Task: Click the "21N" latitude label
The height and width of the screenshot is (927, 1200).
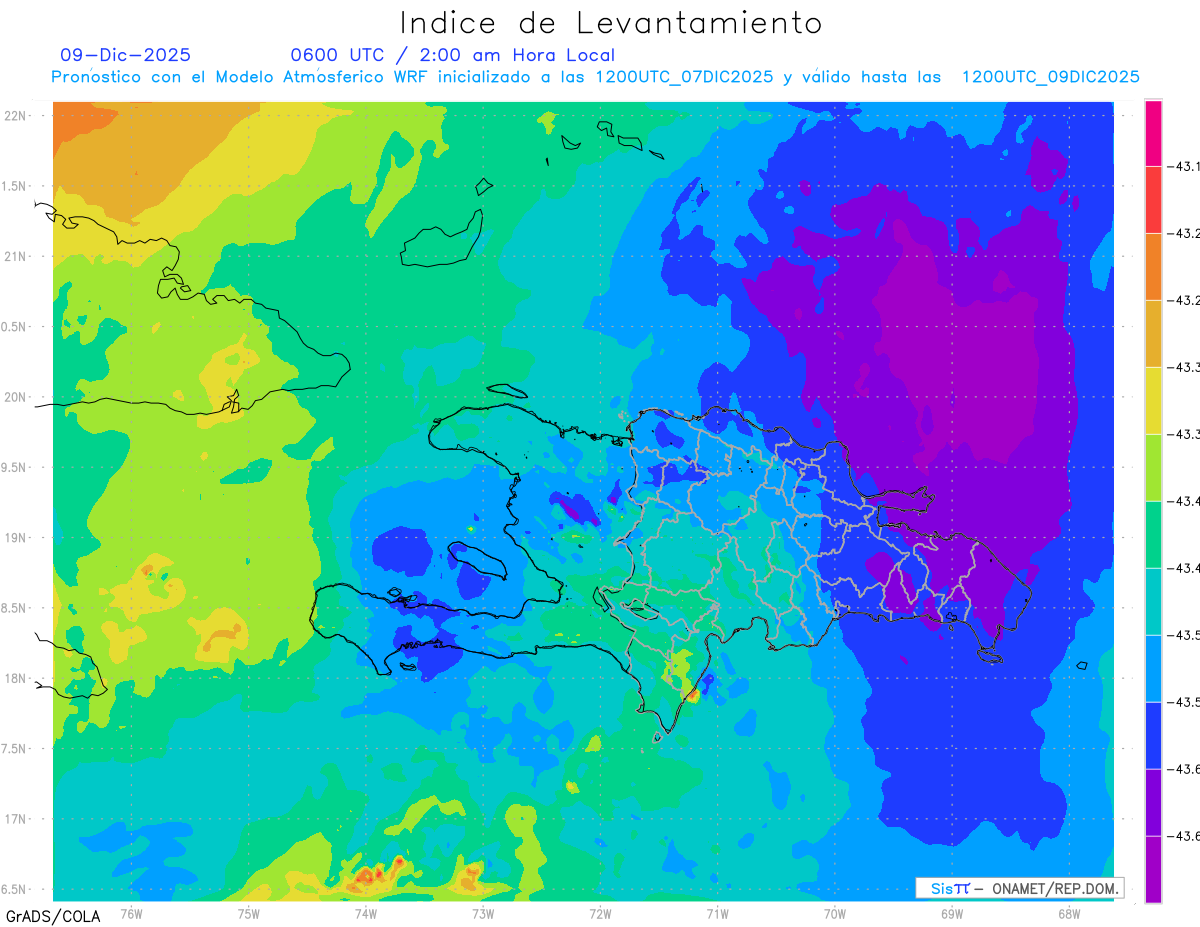Action: (16, 257)
